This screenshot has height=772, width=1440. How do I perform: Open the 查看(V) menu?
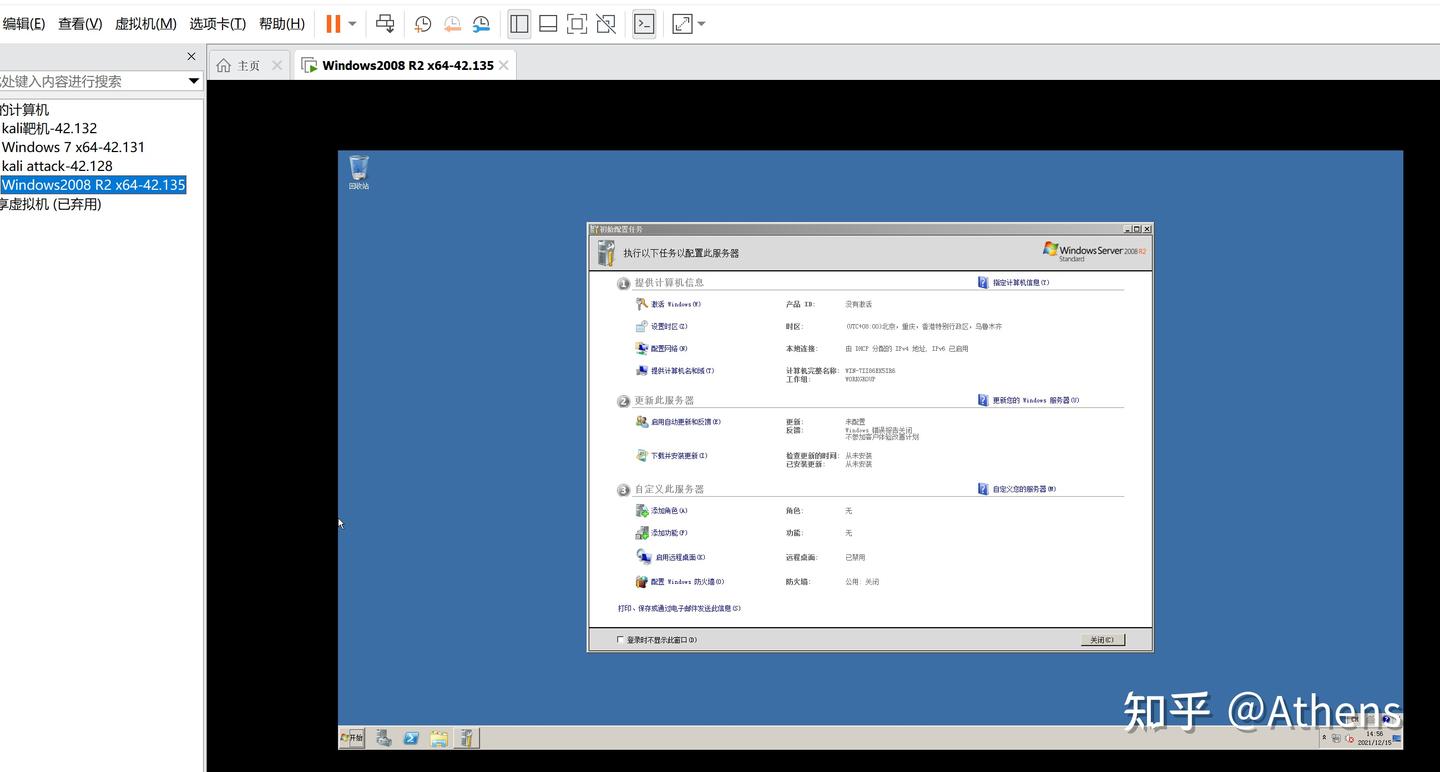click(80, 24)
